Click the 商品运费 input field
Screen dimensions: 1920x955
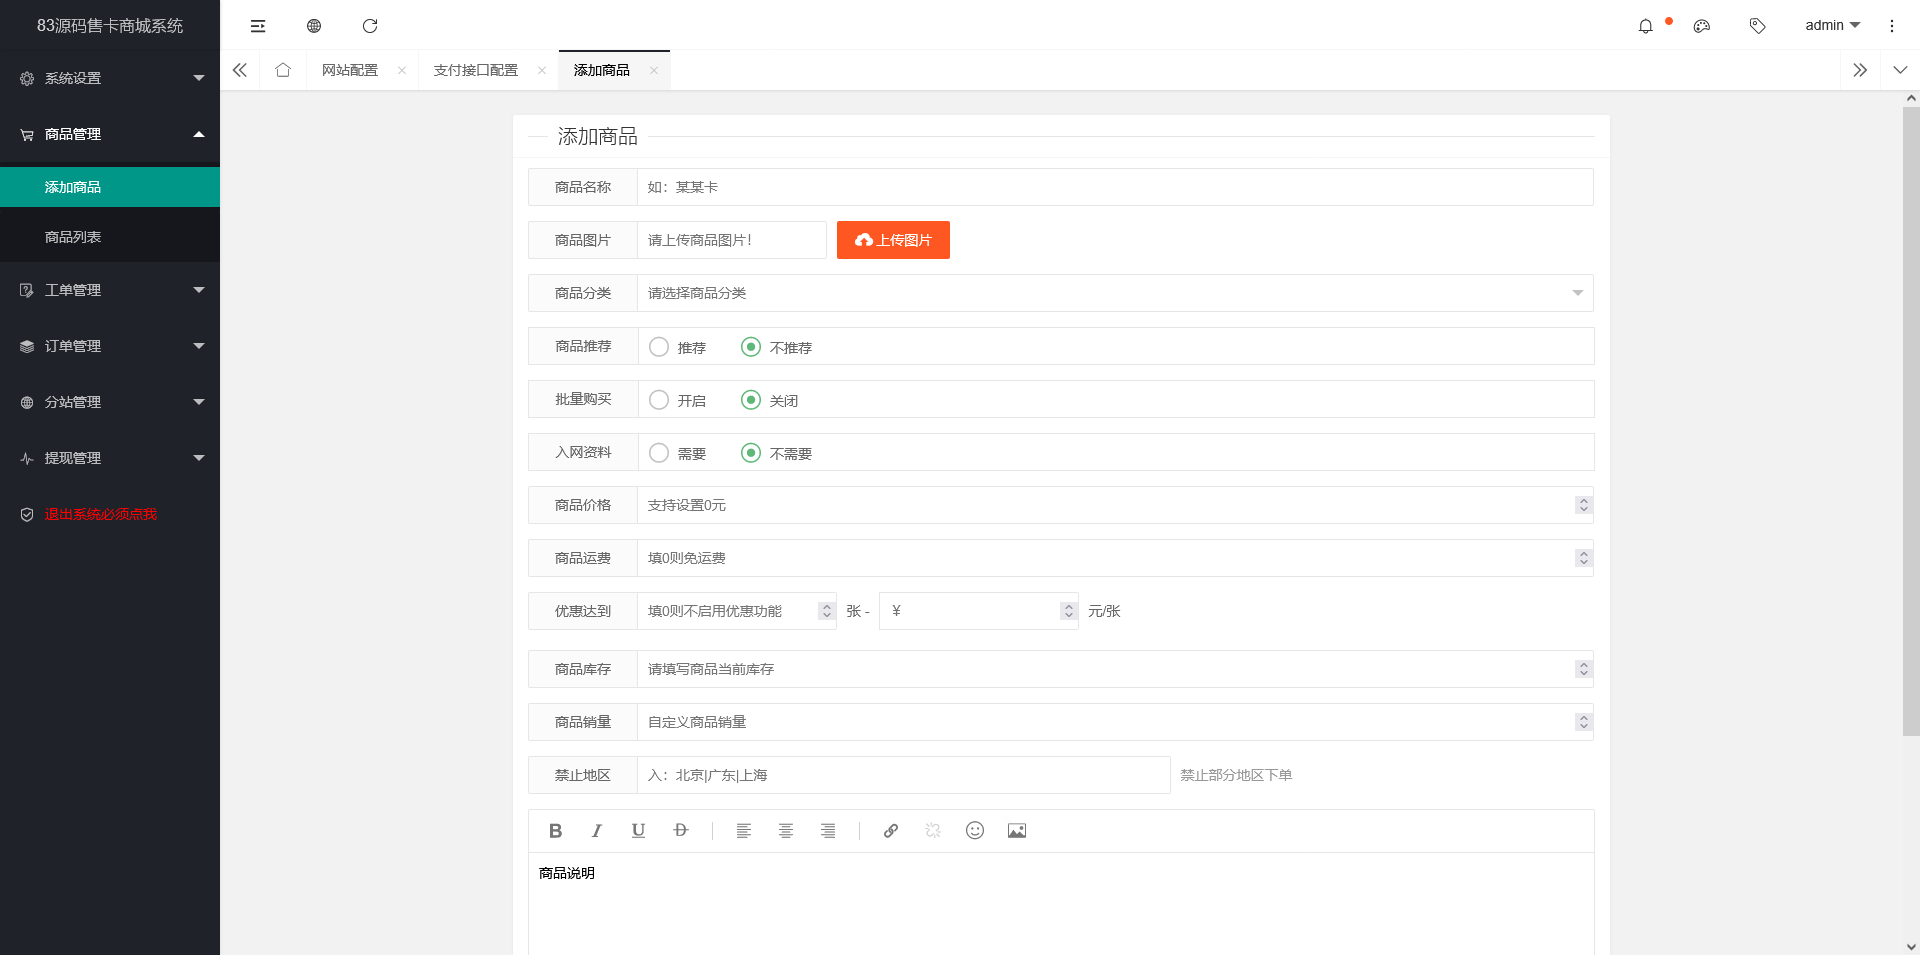coord(1115,558)
